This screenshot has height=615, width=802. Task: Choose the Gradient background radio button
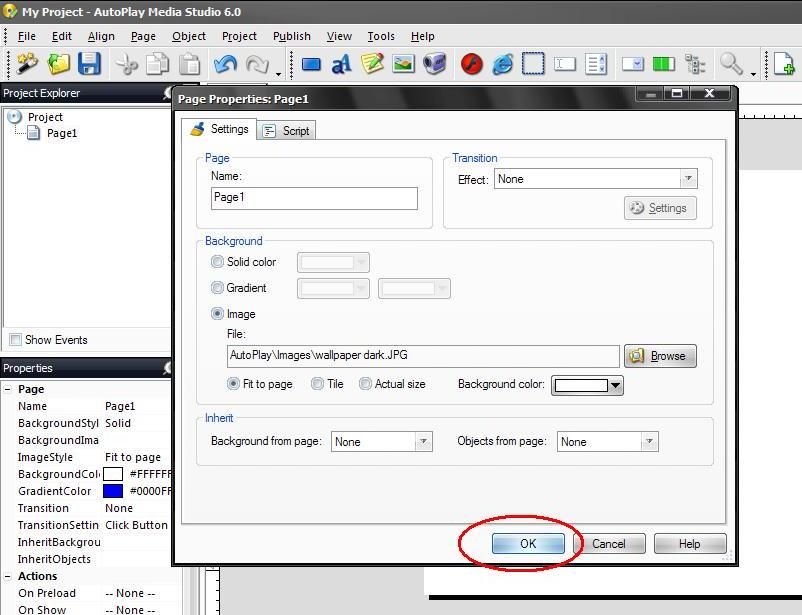(218, 288)
